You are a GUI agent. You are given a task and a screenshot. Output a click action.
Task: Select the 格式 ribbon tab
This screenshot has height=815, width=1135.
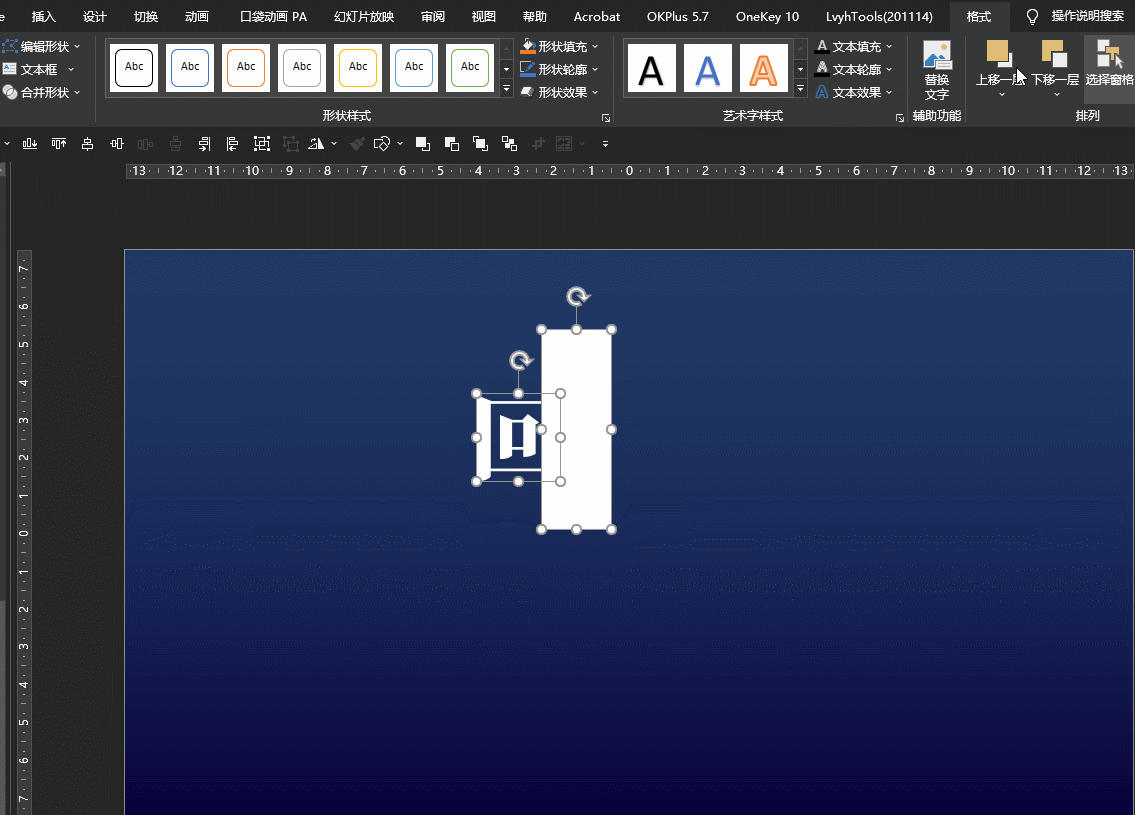click(979, 17)
